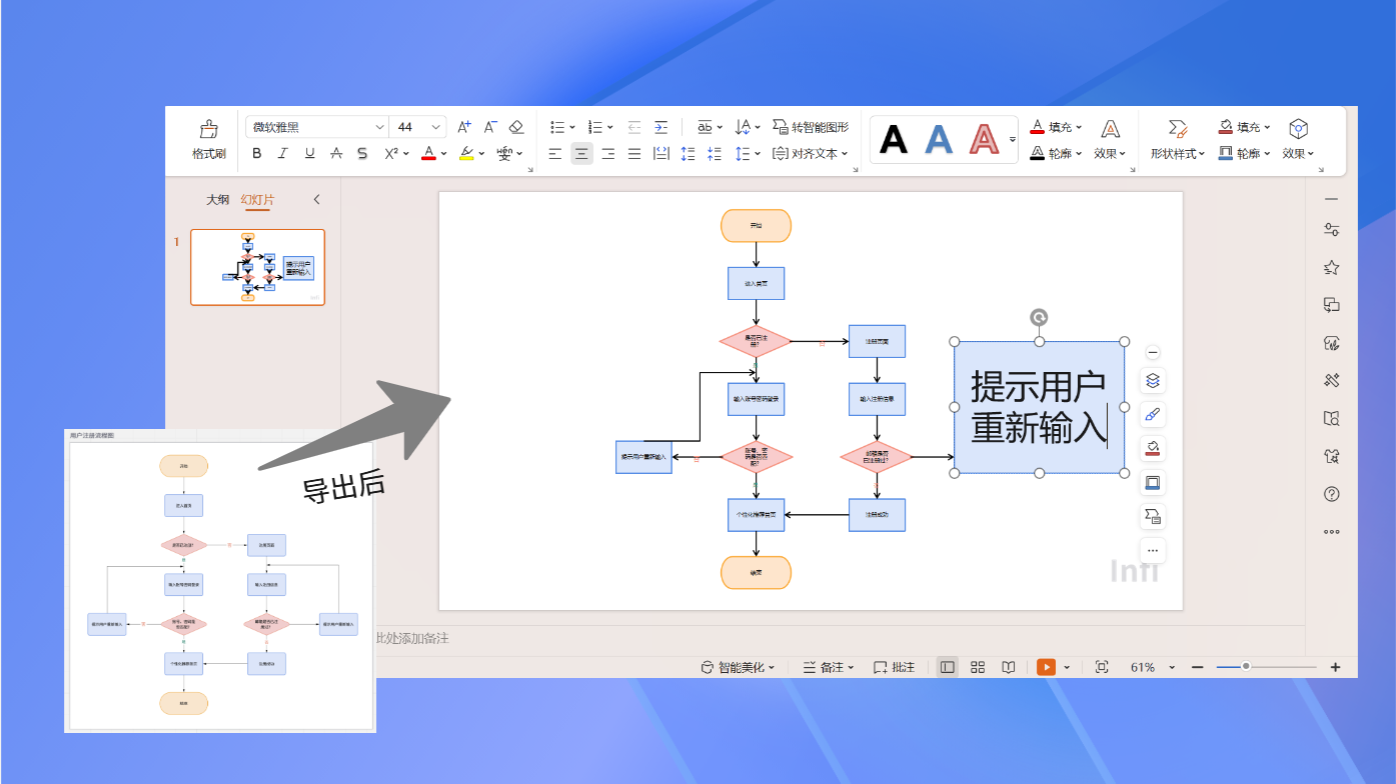Start slideshow with orange play button
Viewport: 1396px width, 784px height.
pos(1046,667)
